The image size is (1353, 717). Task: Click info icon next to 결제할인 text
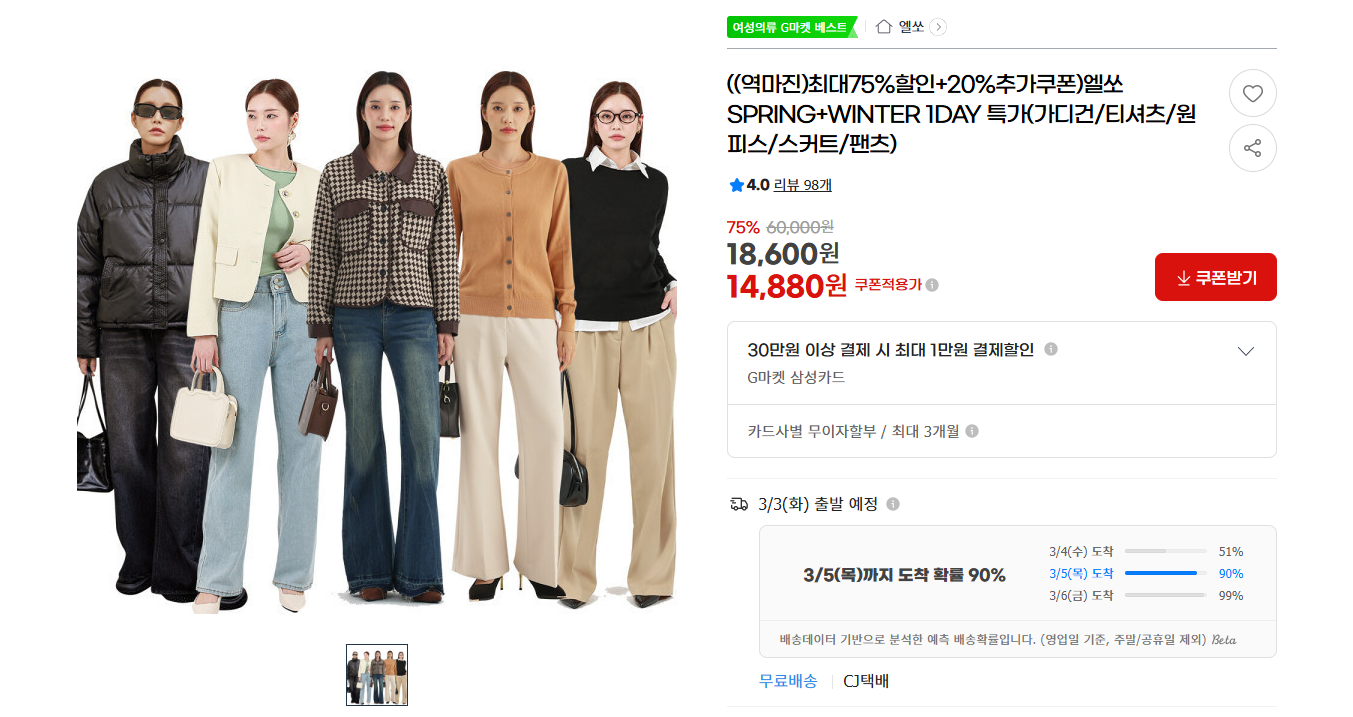coord(1051,349)
